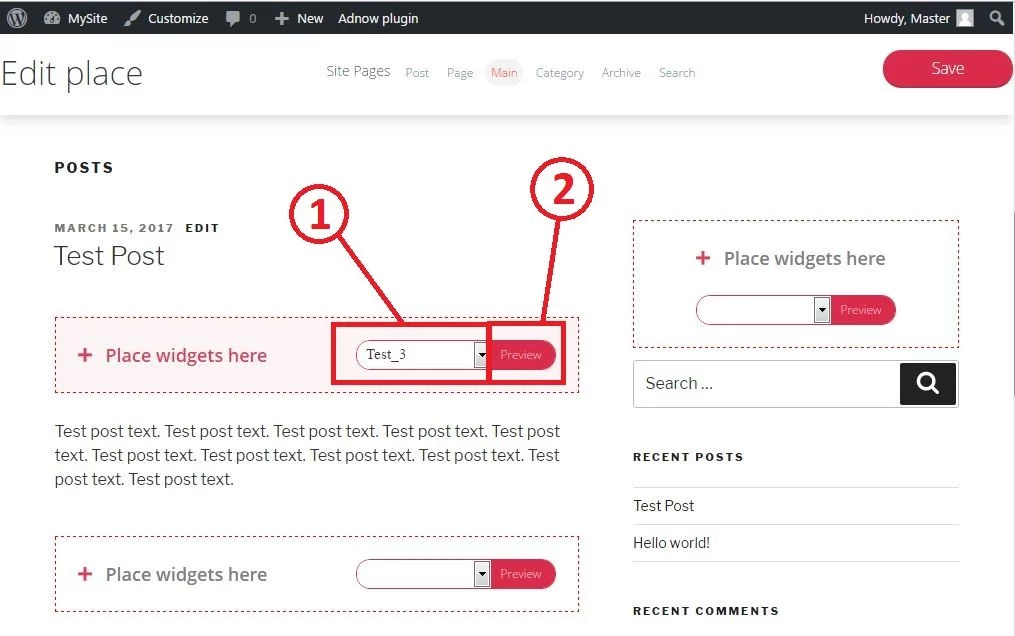Click the plus icon beside the first Place widgets here
This screenshot has width=1015, height=636.
click(83, 355)
